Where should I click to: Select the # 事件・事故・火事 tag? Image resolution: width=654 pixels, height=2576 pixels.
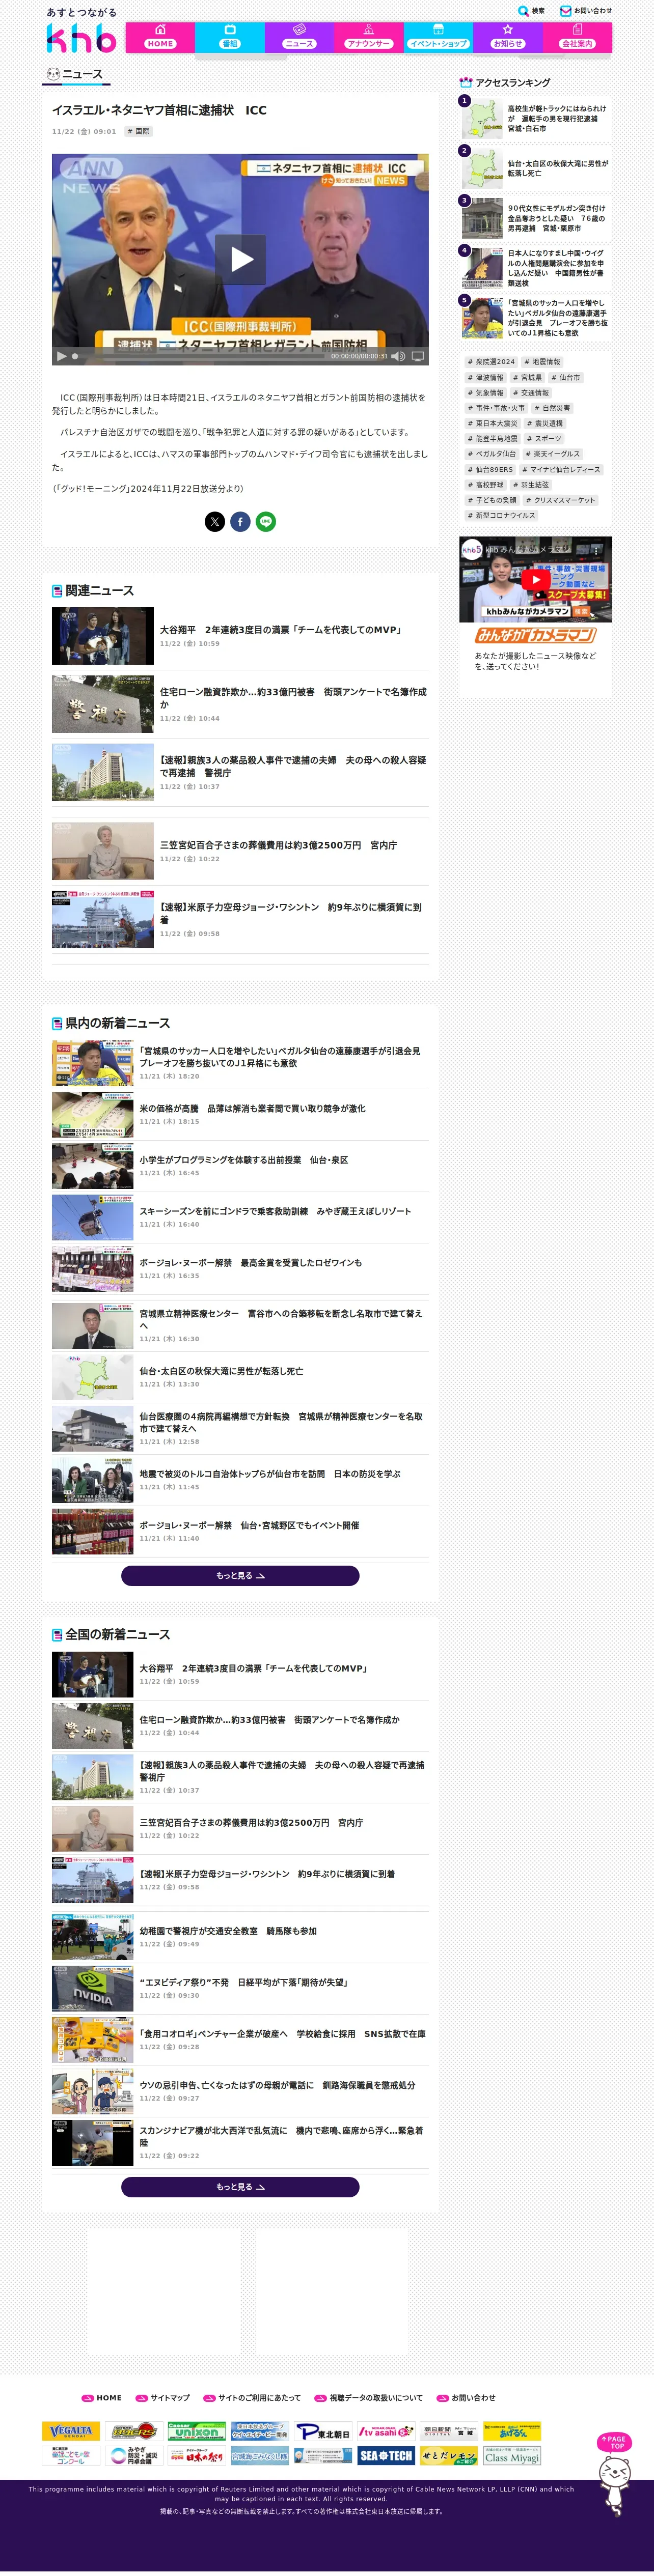click(x=496, y=408)
